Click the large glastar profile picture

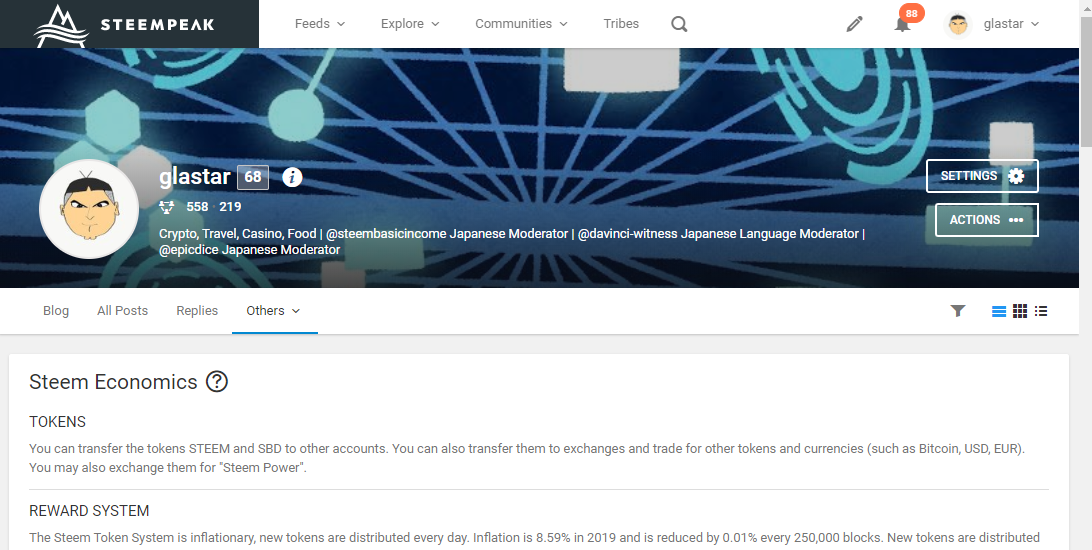(x=89, y=209)
